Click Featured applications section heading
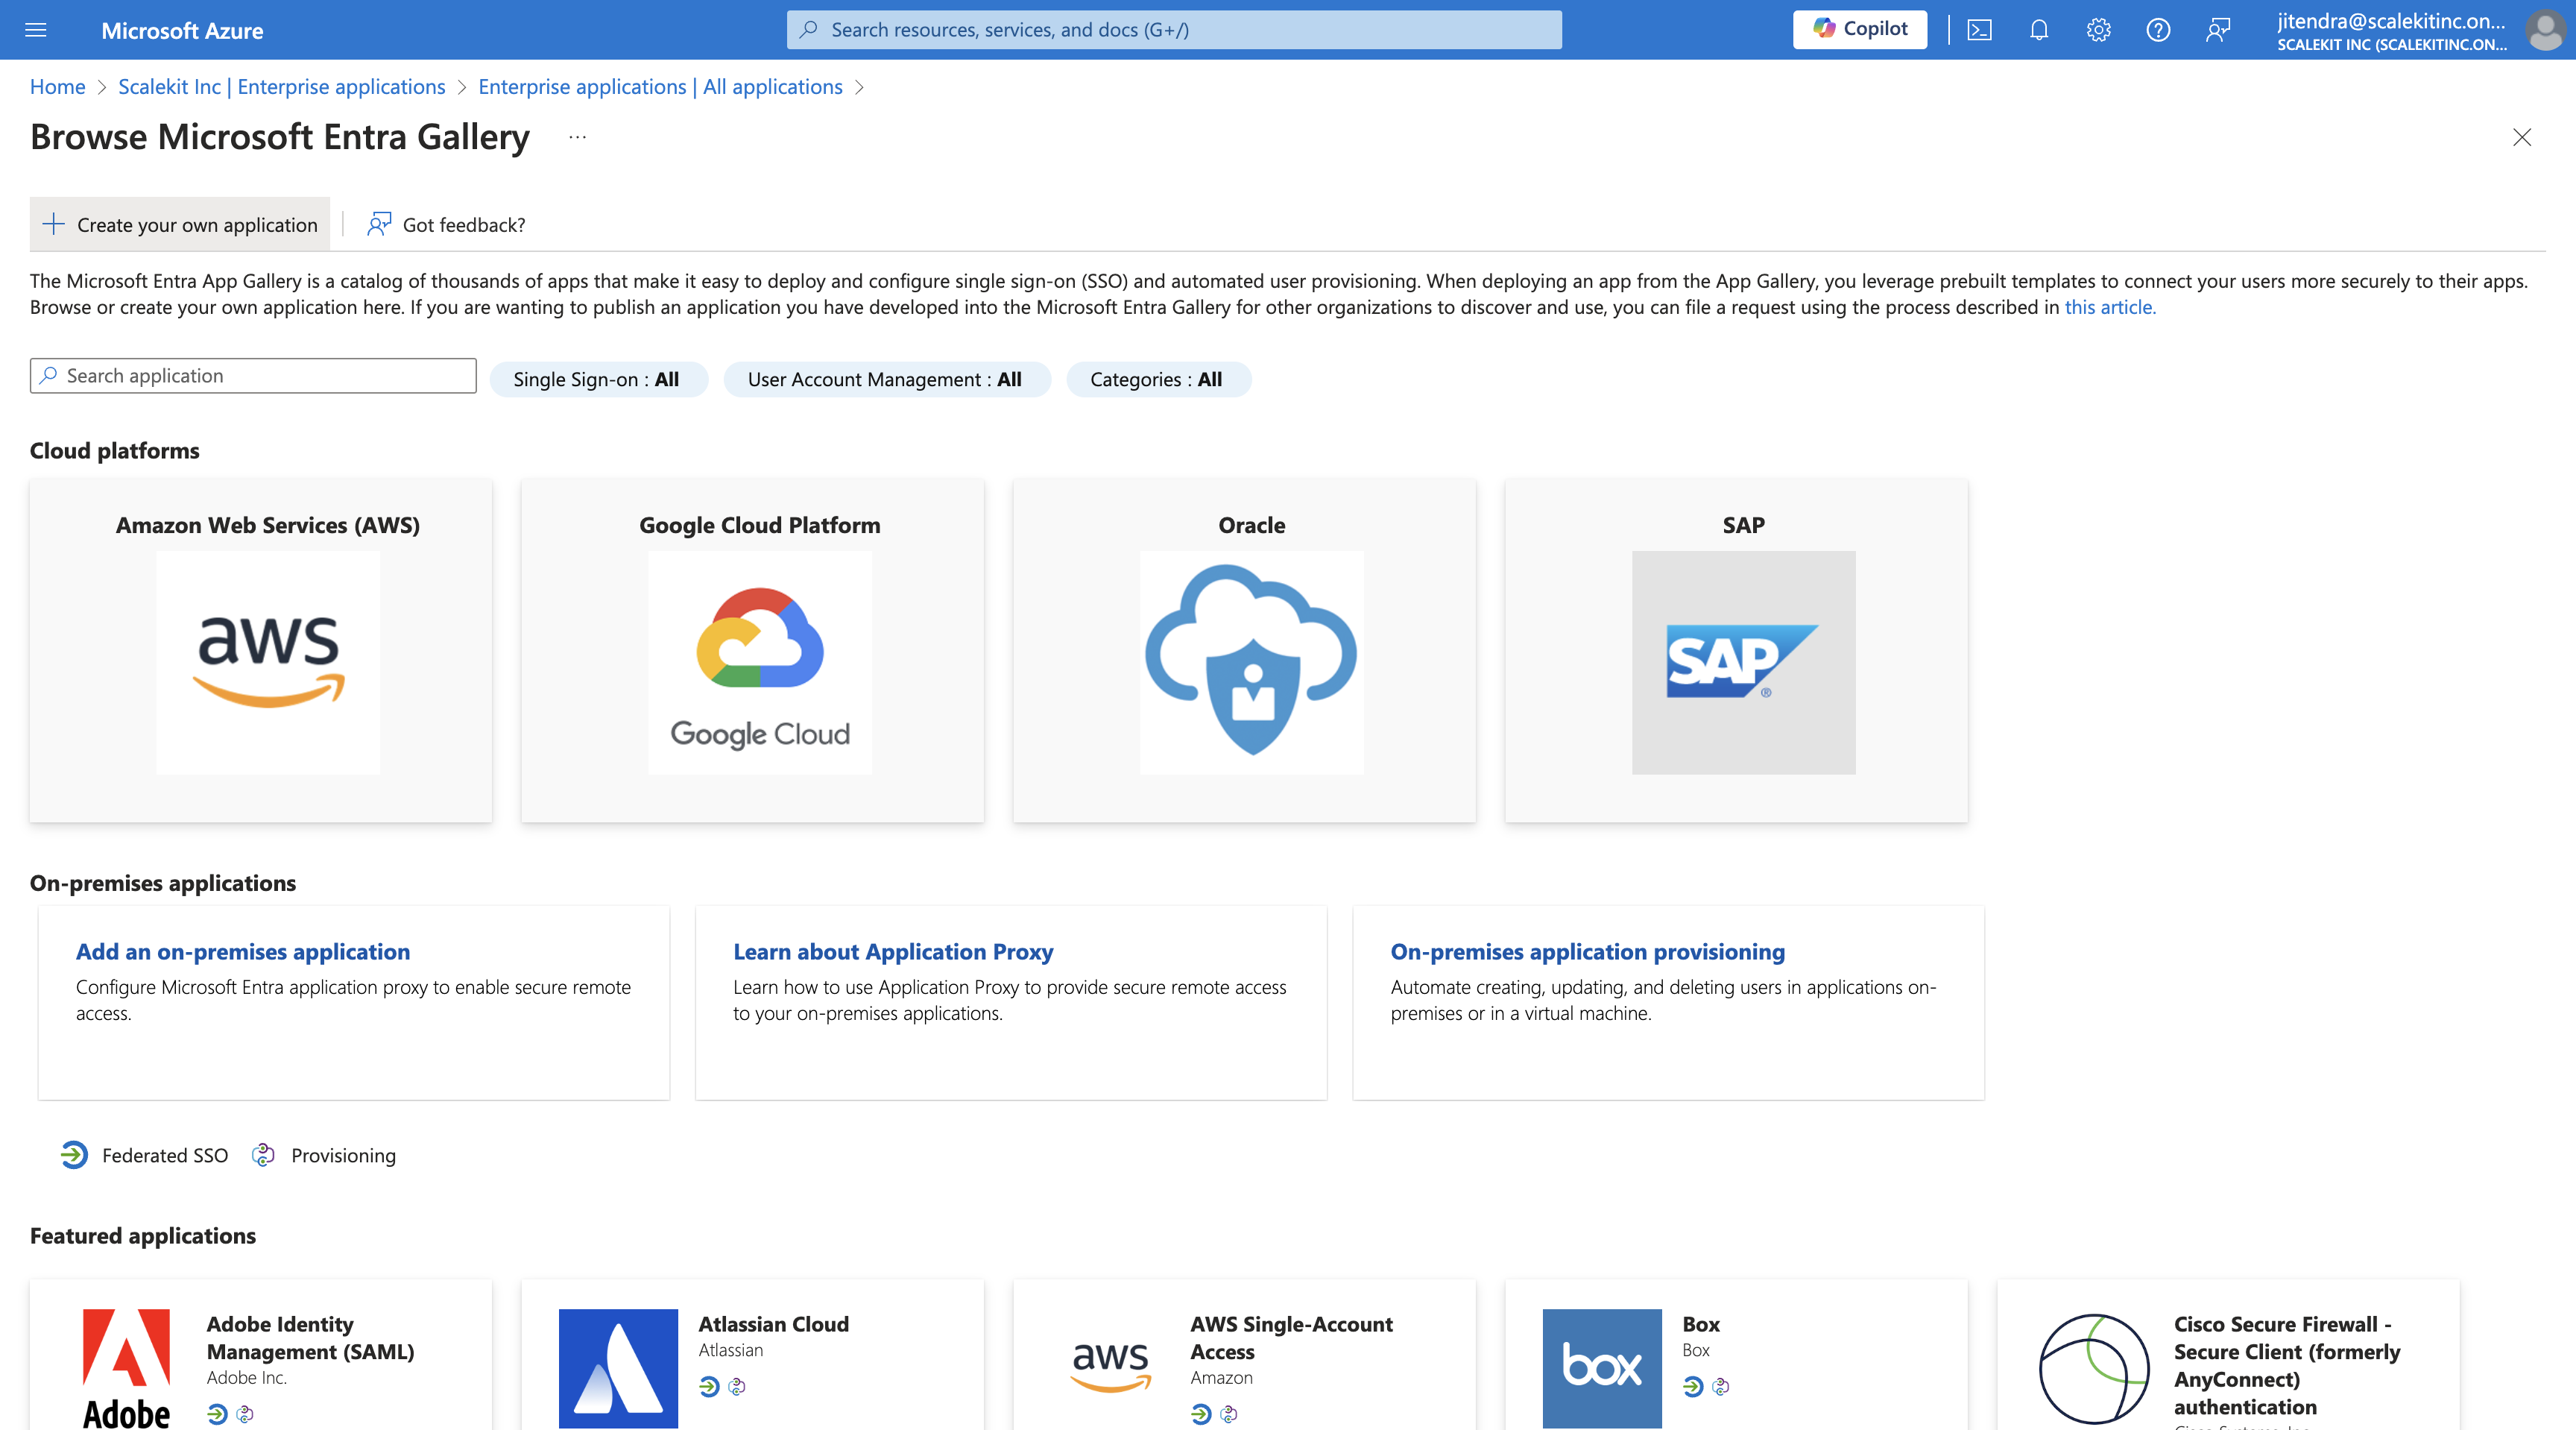This screenshot has height=1430, width=2576. [143, 1236]
